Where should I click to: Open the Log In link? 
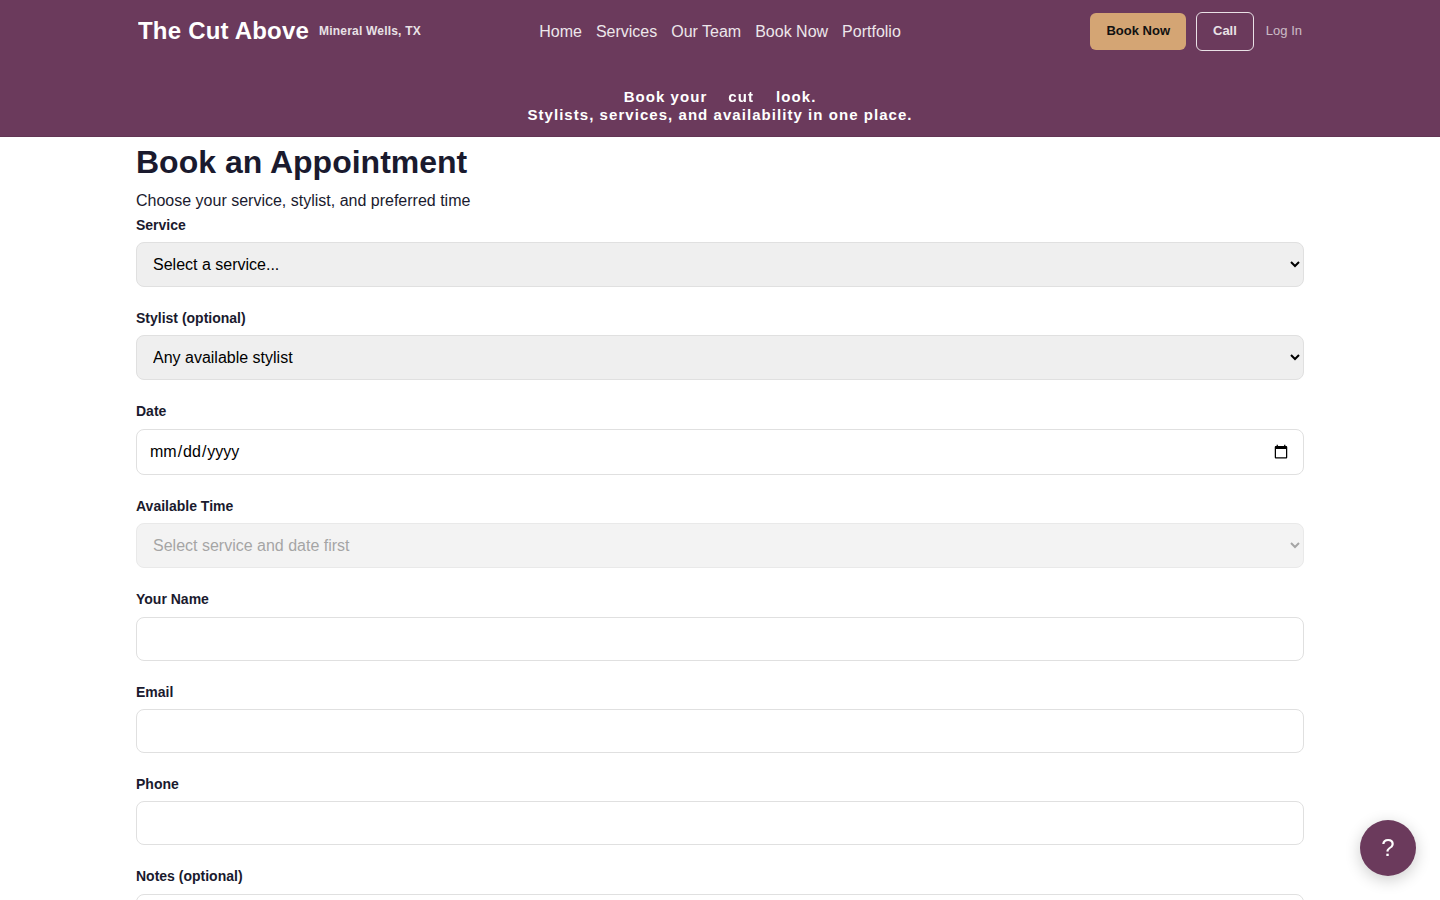coord(1283,30)
